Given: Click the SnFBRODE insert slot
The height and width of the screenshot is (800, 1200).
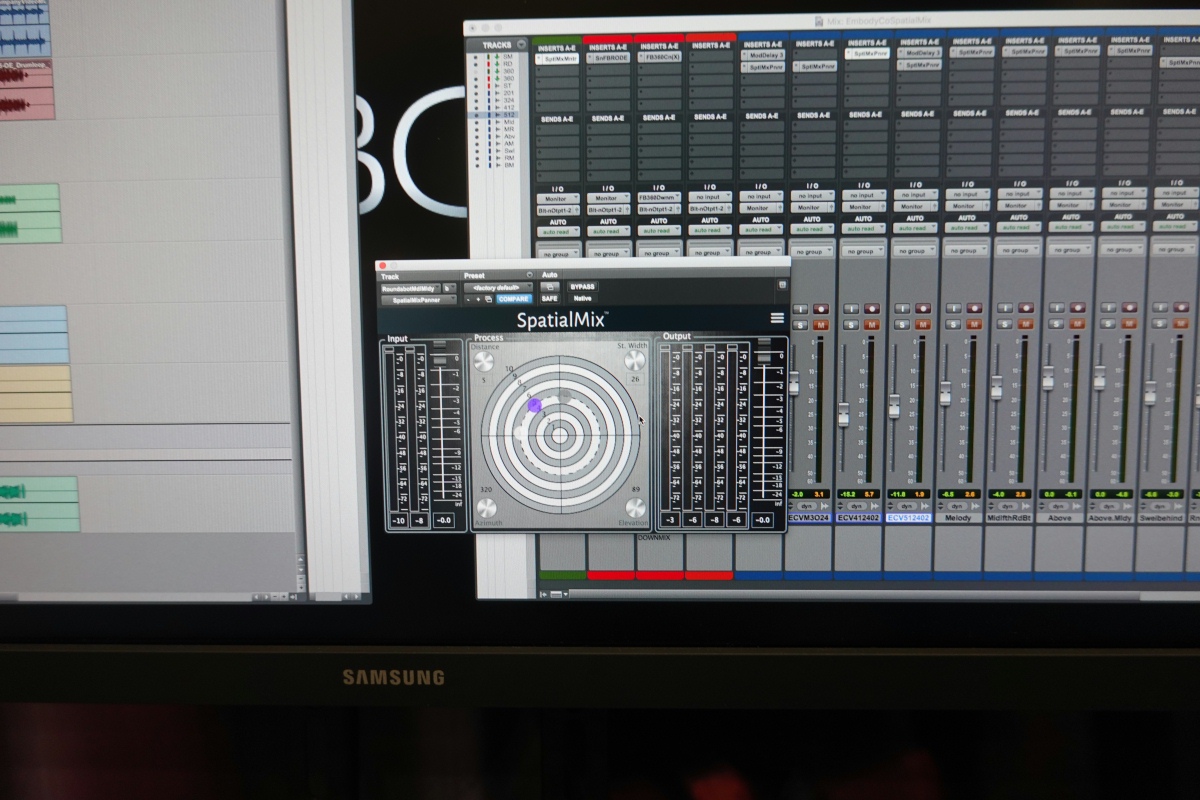Looking at the screenshot, I should click(x=608, y=58).
